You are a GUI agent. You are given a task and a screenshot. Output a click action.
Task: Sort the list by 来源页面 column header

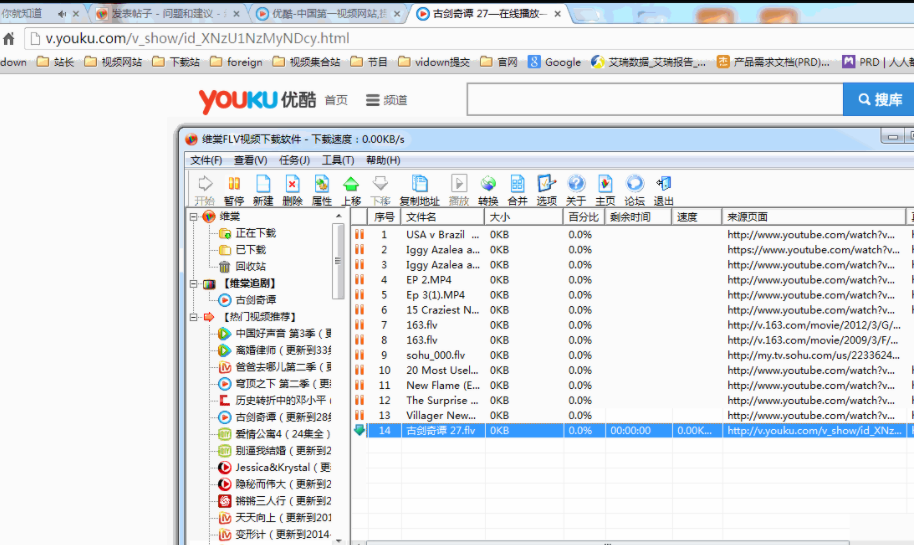click(x=814, y=217)
